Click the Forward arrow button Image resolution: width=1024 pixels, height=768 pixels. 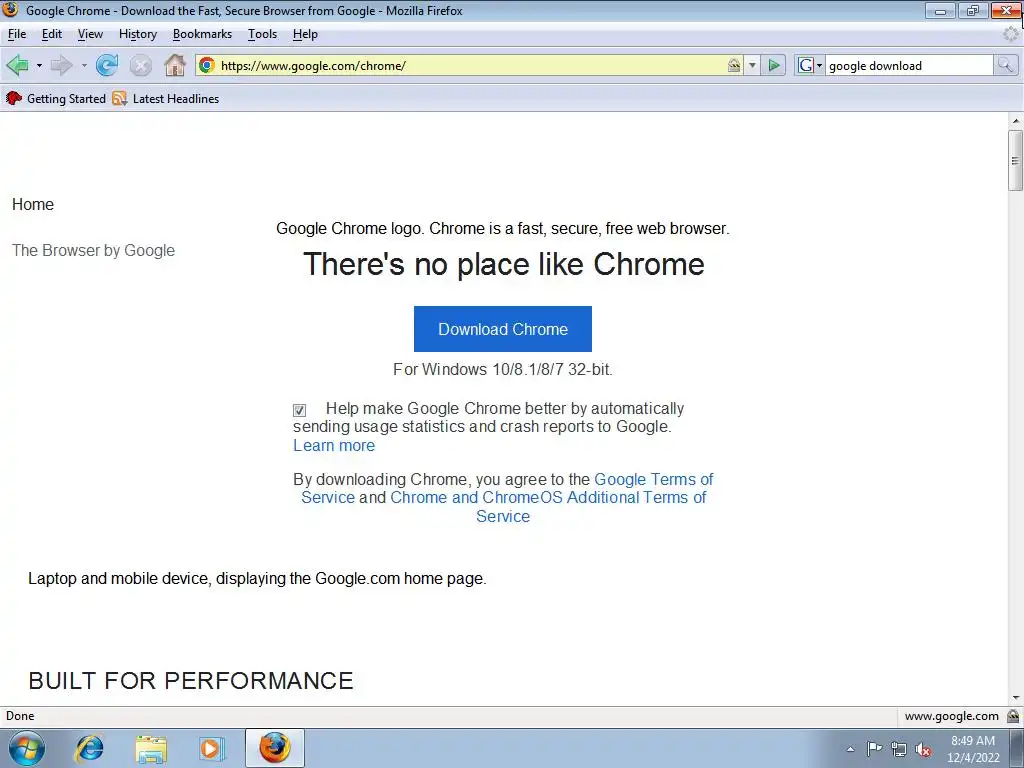62,65
